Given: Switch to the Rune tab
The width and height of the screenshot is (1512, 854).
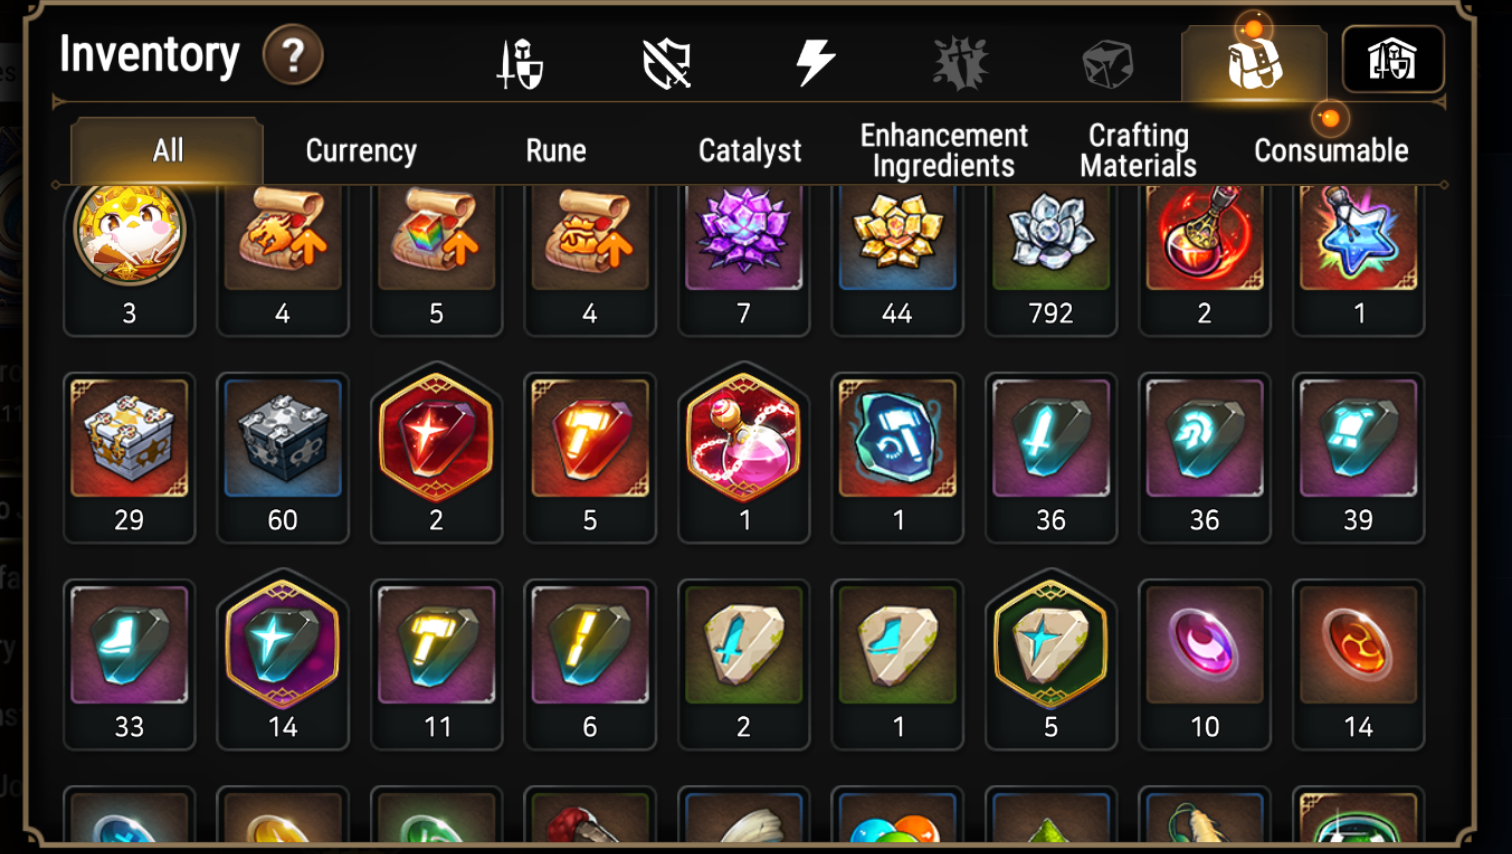Looking at the screenshot, I should click(x=556, y=151).
